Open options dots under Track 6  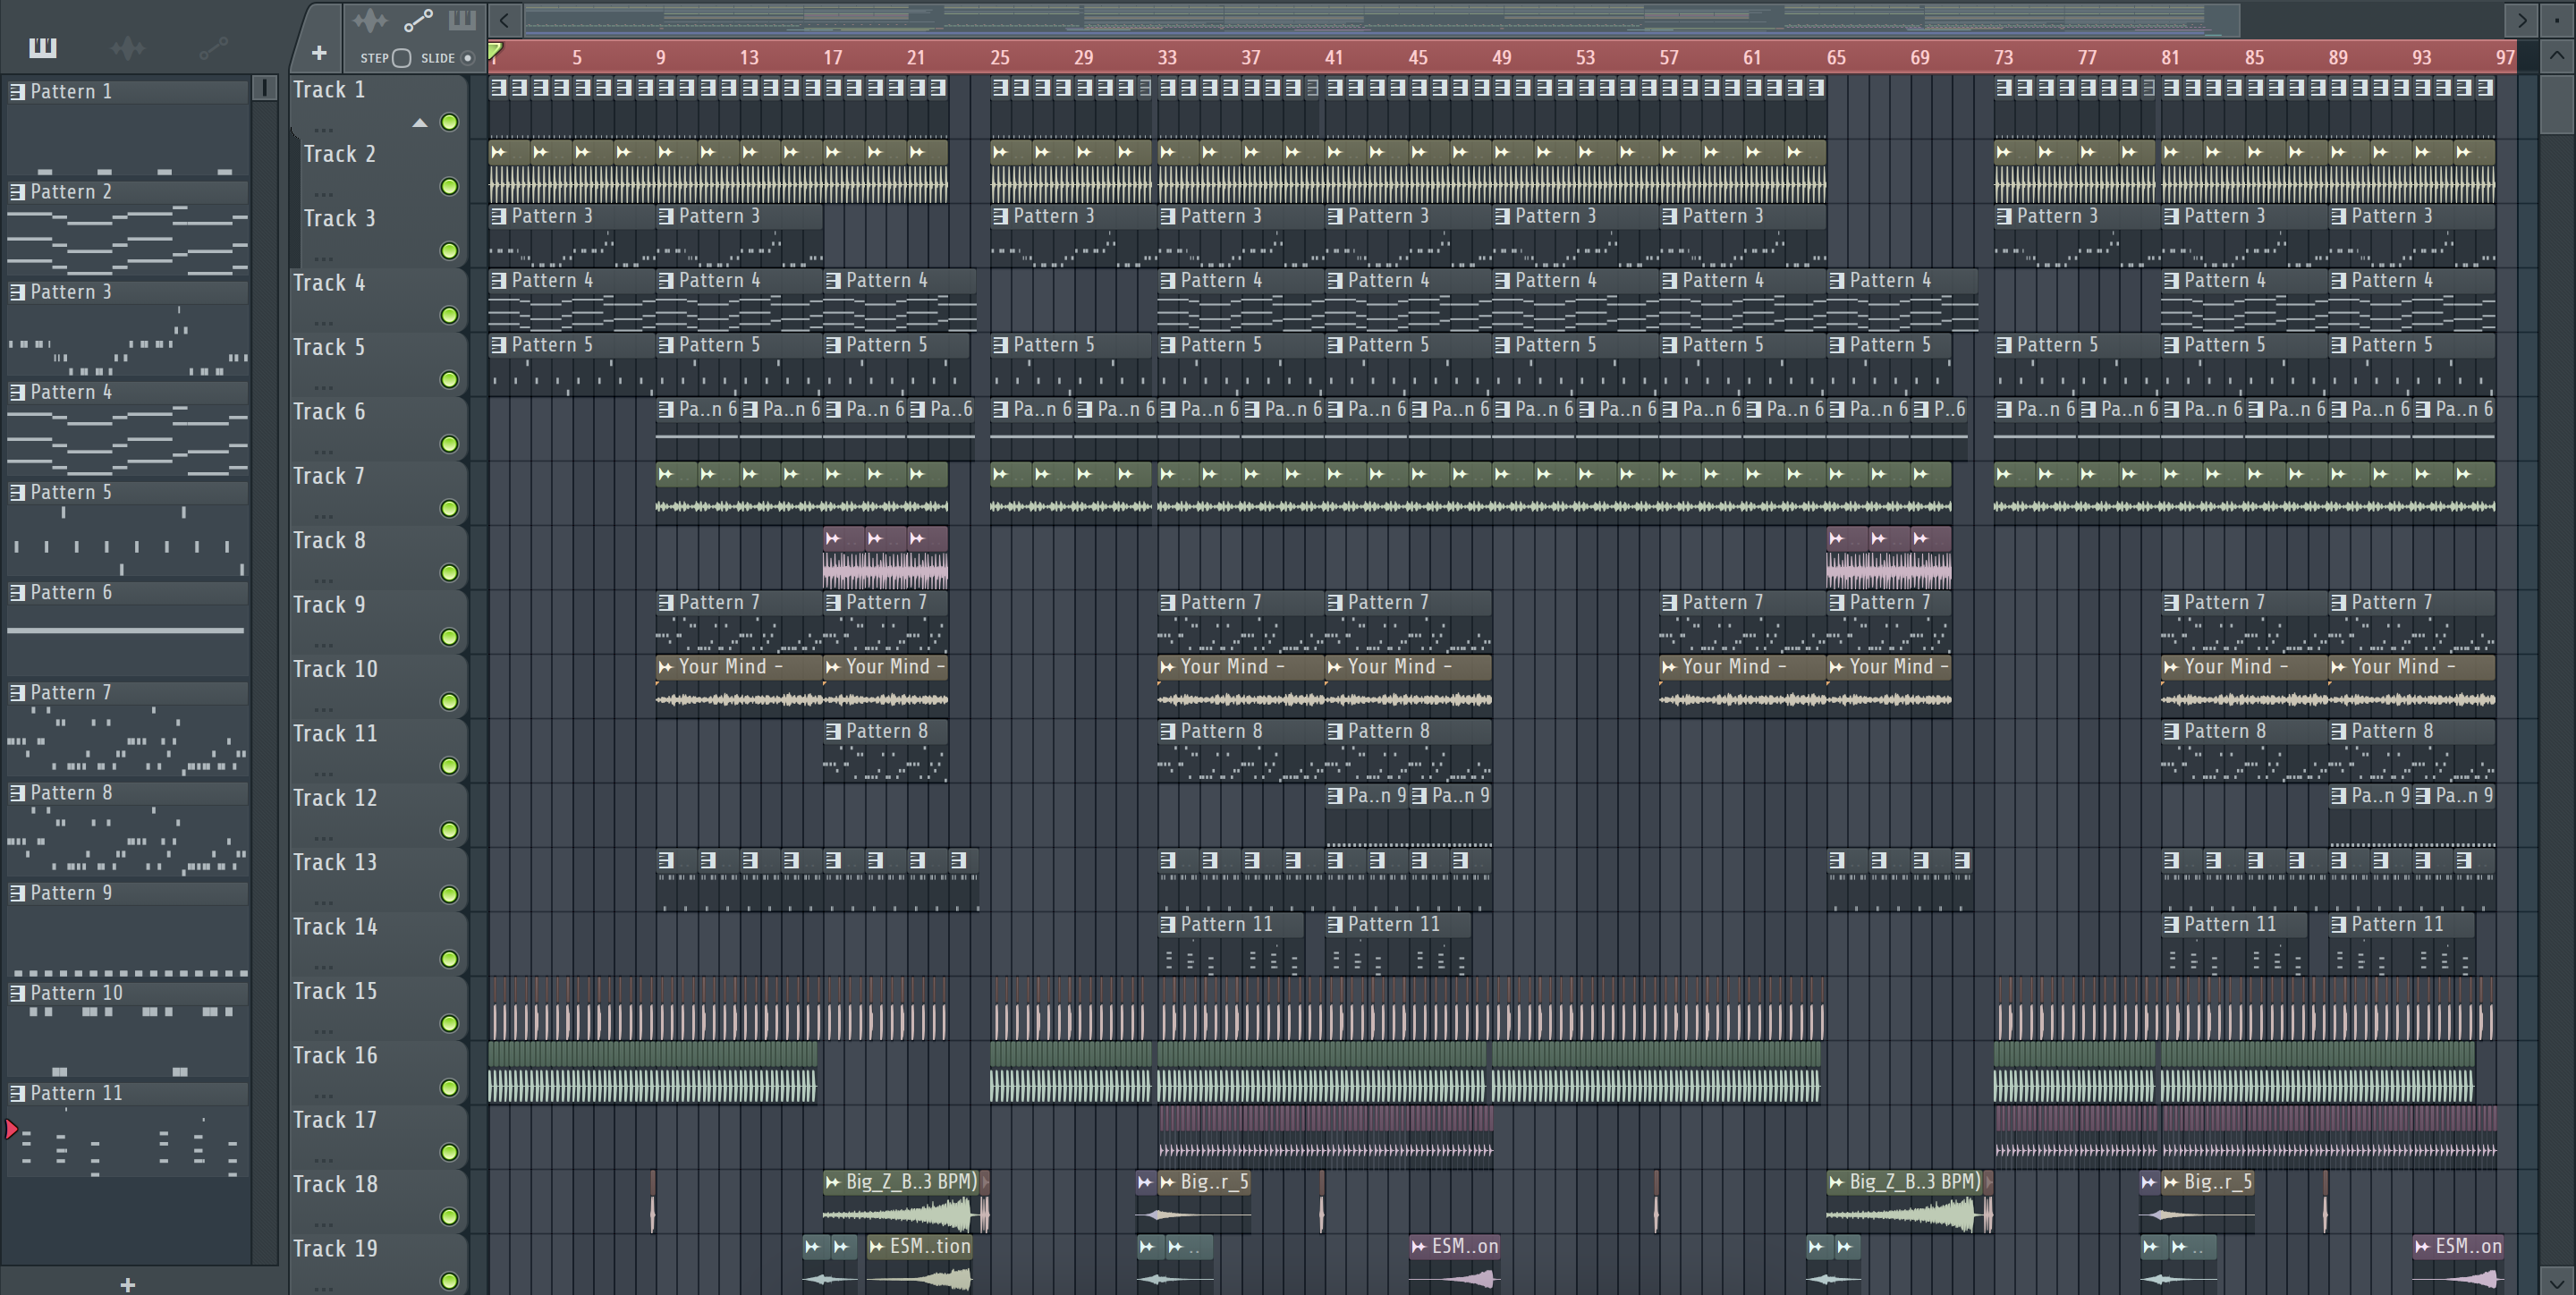point(323,452)
